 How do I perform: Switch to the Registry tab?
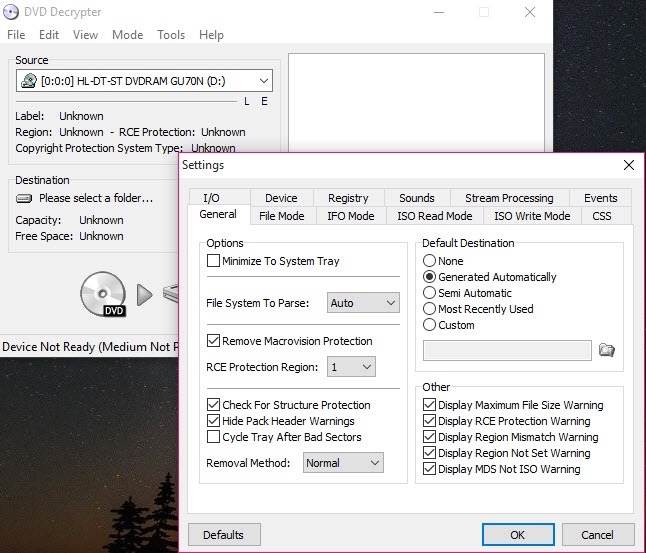coord(348,198)
